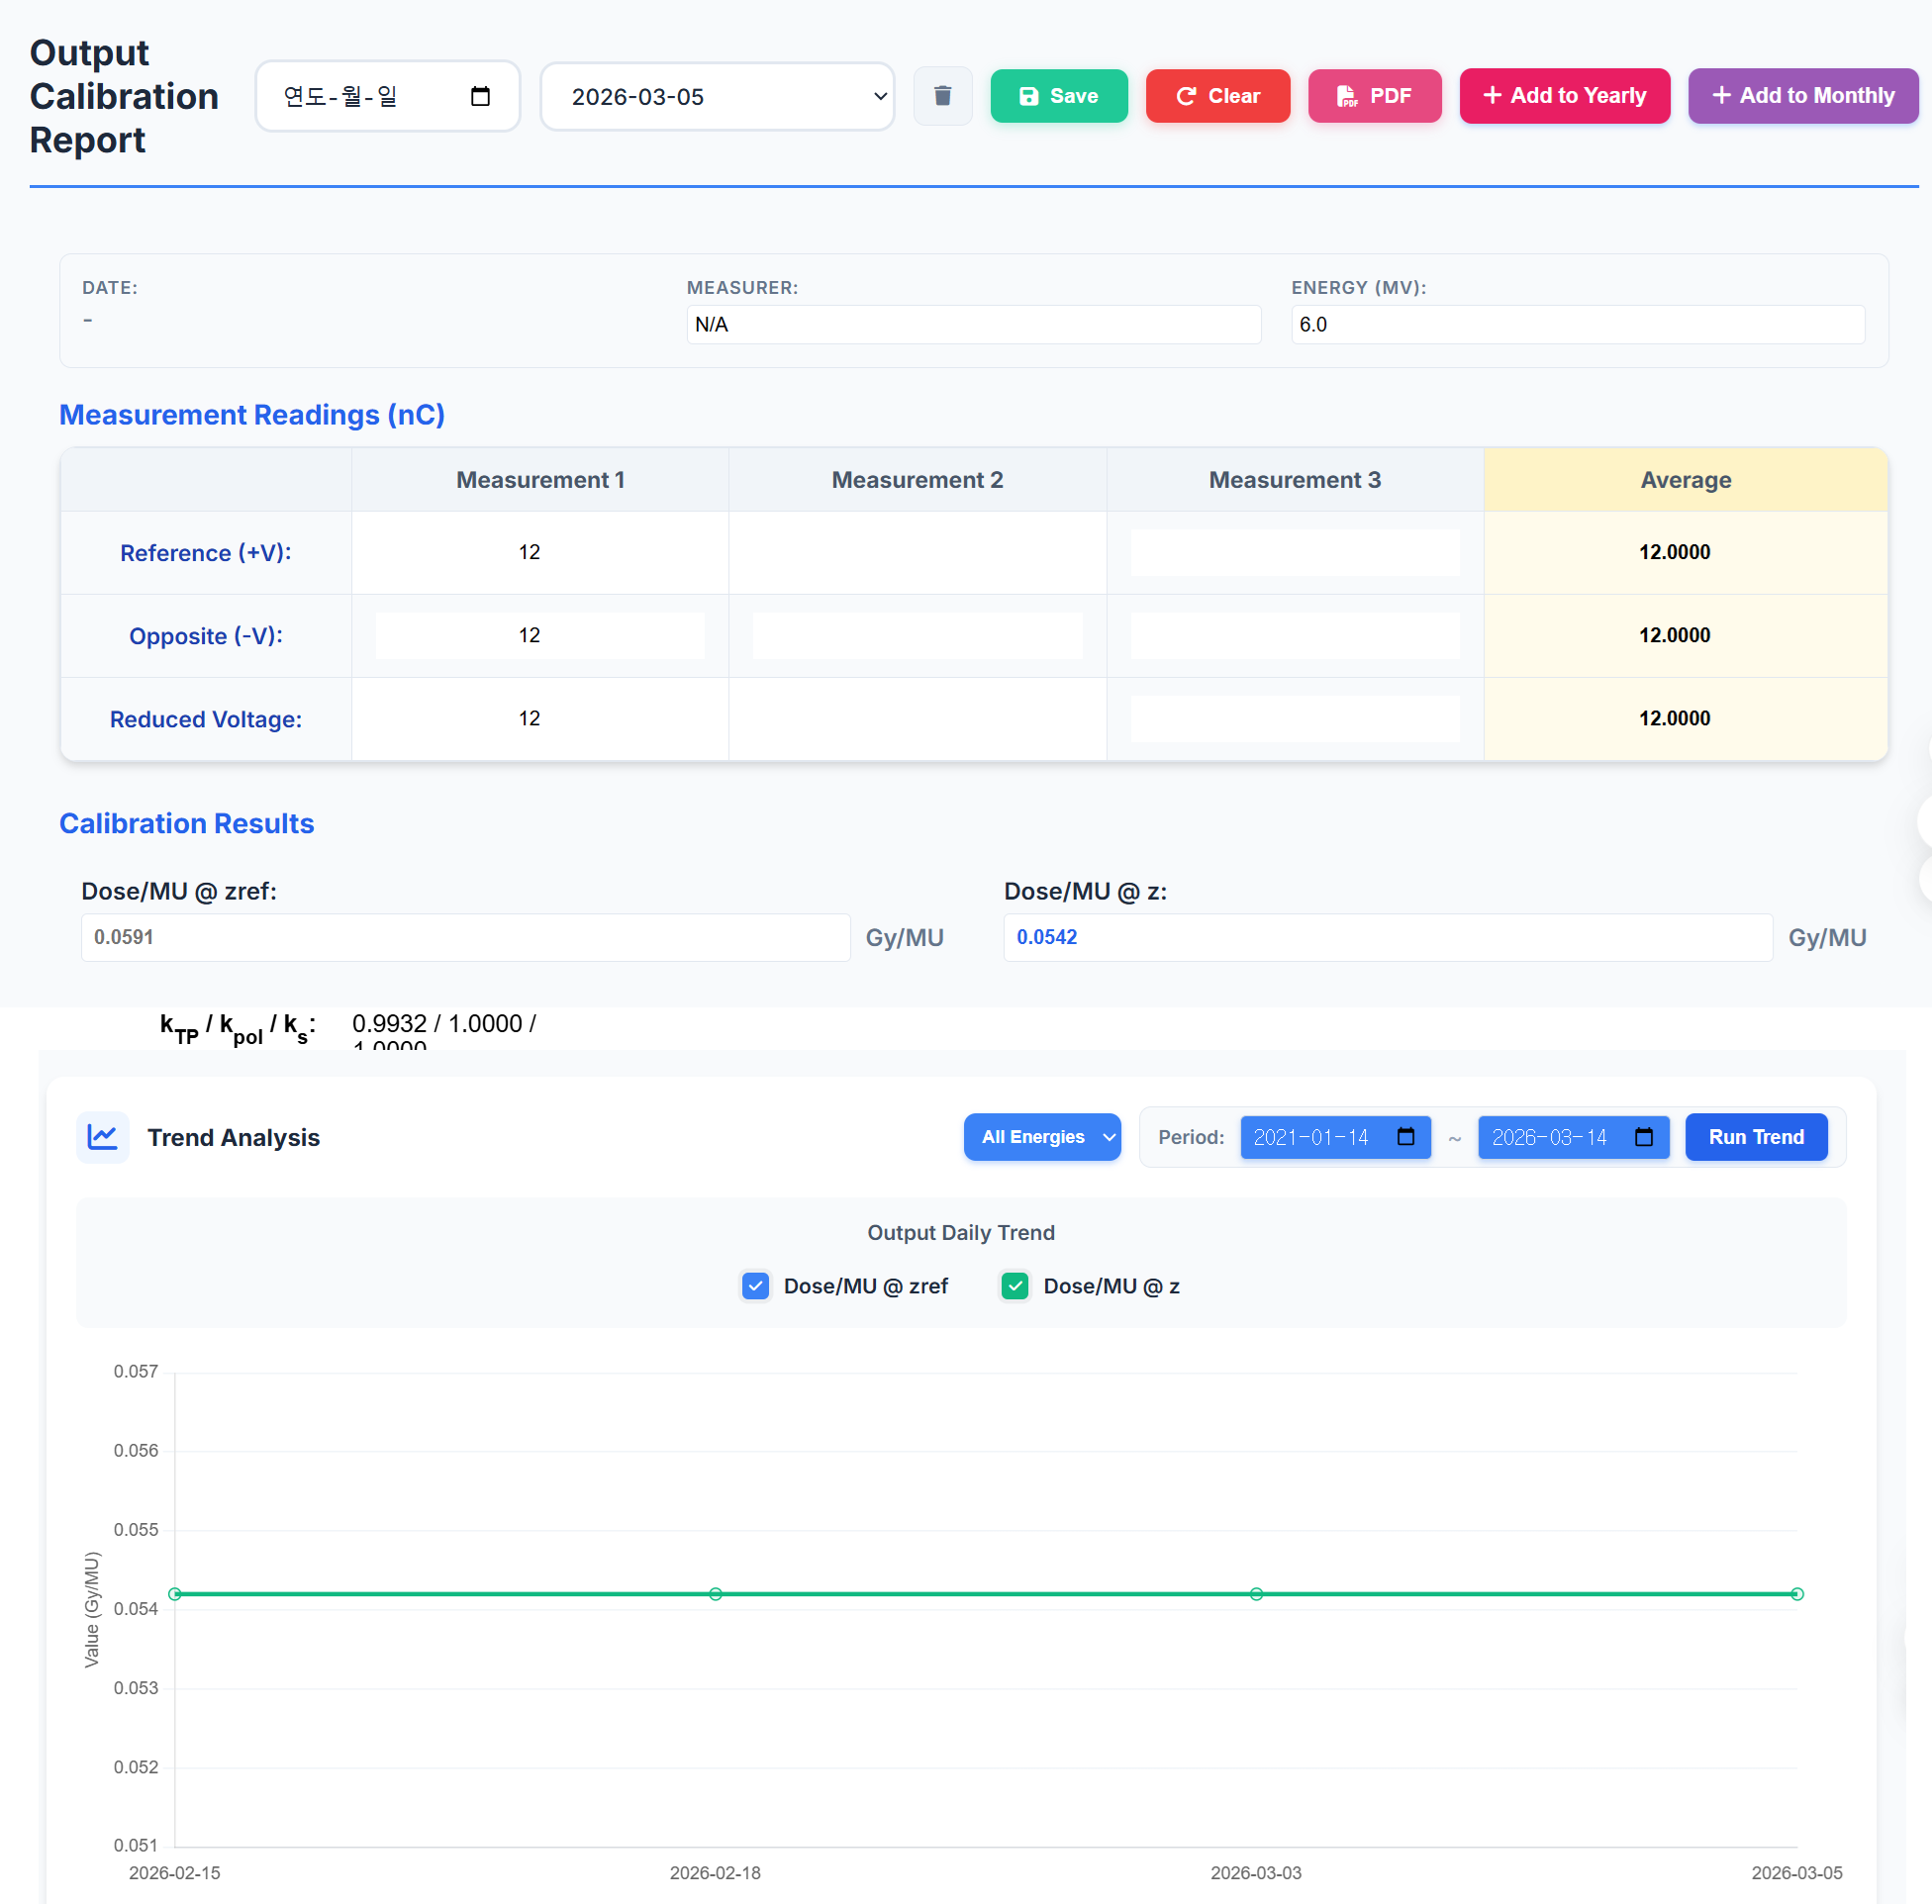The height and width of the screenshot is (1904, 1932).
Task: Click Add to Yearly button
Action: coord(1565,96)
